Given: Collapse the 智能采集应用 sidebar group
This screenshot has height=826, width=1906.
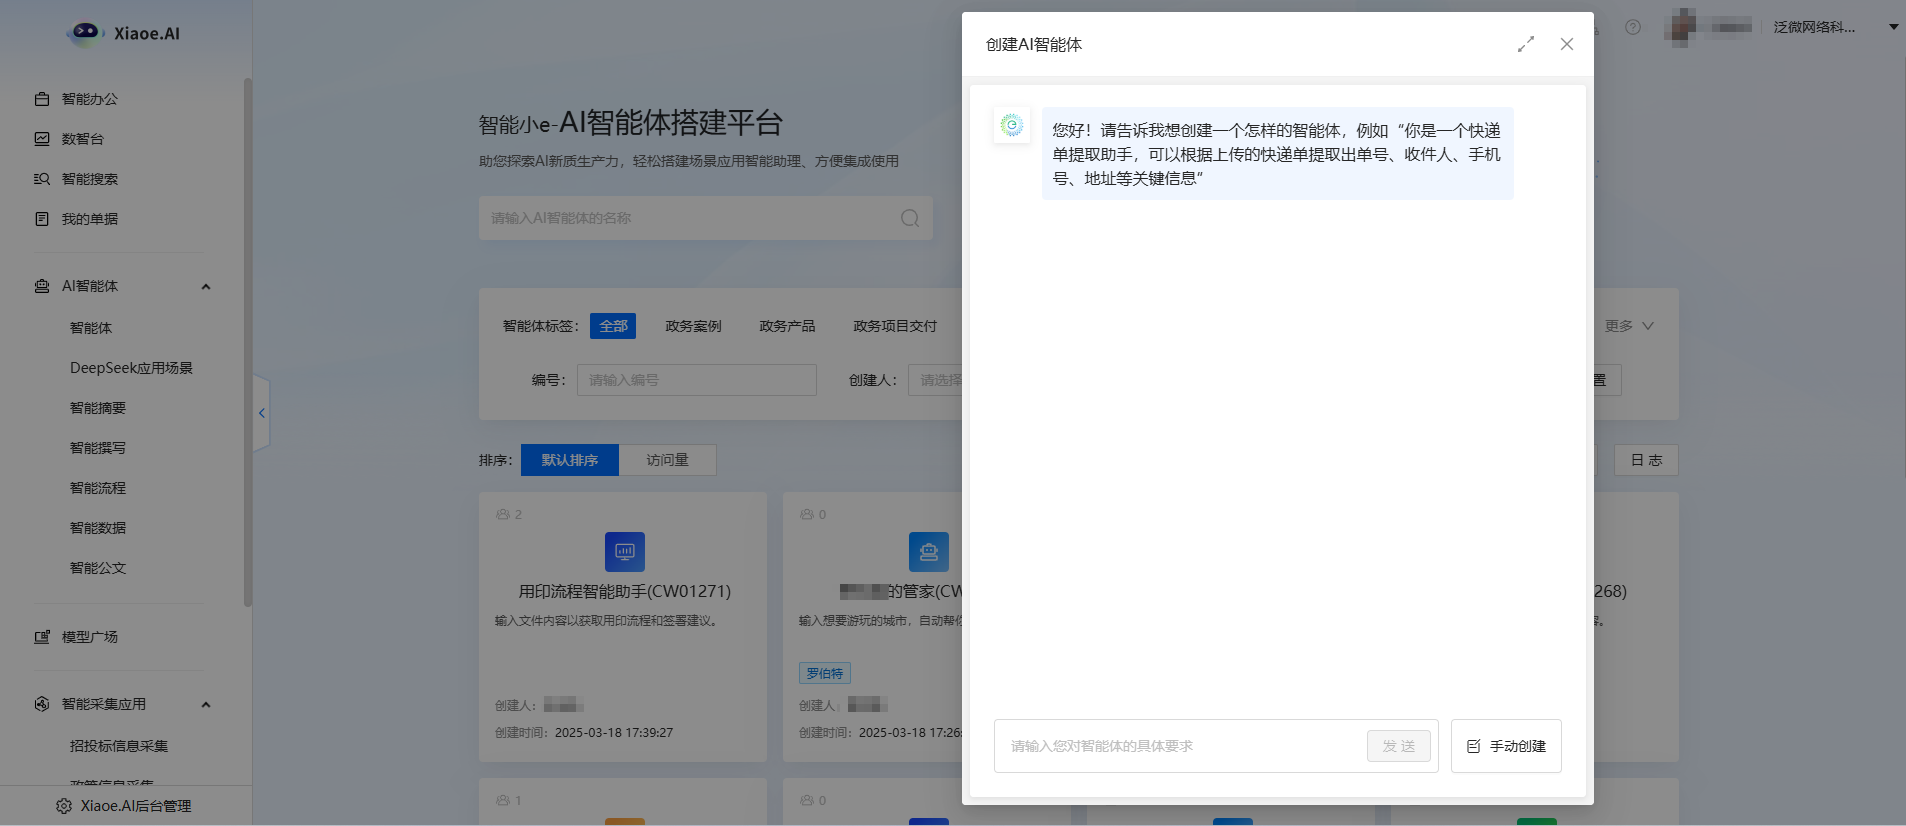Looking at the screenshot, I should tap(206, 705).
